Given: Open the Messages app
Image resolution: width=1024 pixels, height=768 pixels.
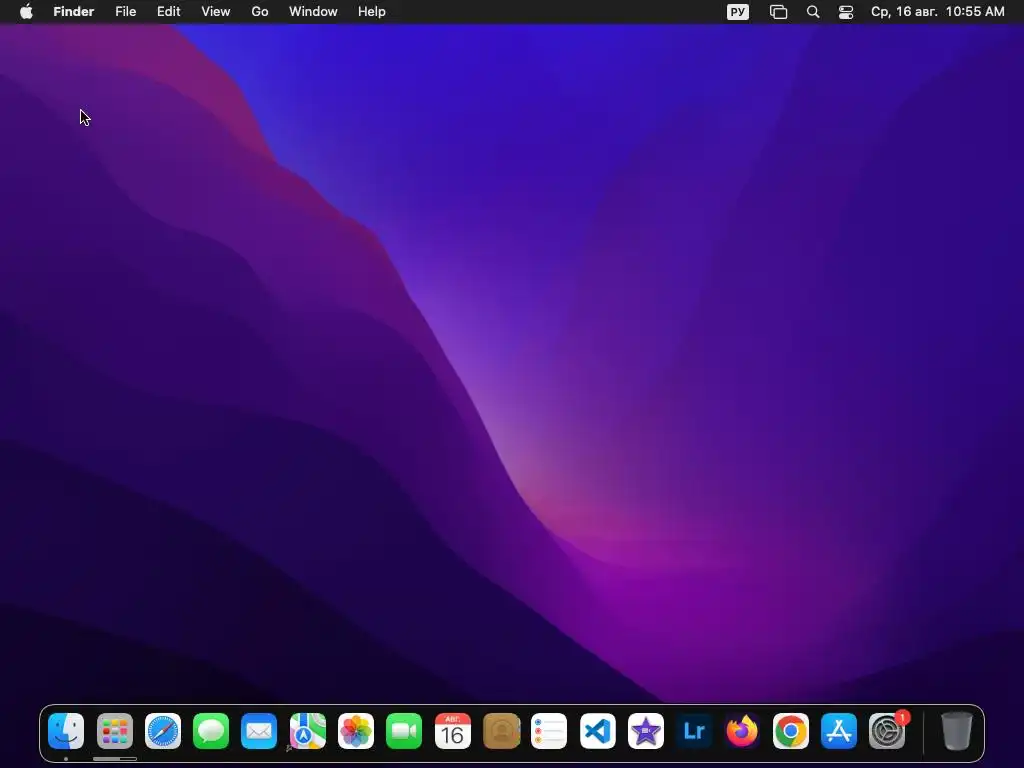Looking at the screenshot, I should [x=211, y=731].
